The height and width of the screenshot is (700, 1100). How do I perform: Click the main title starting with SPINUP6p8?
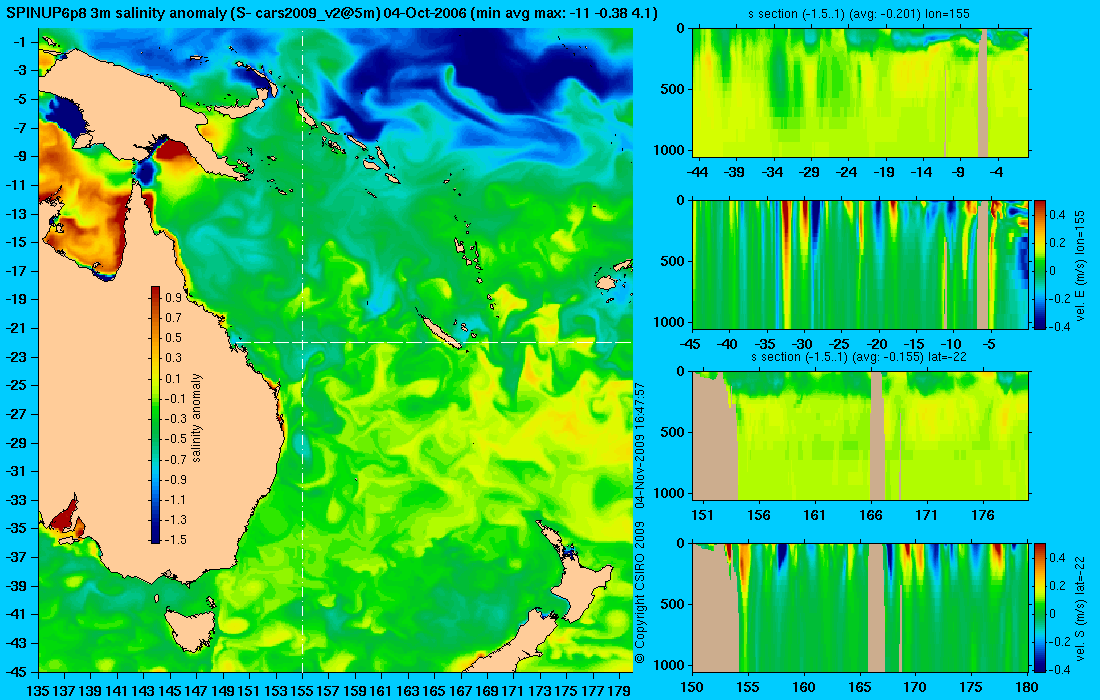point(333,13)
